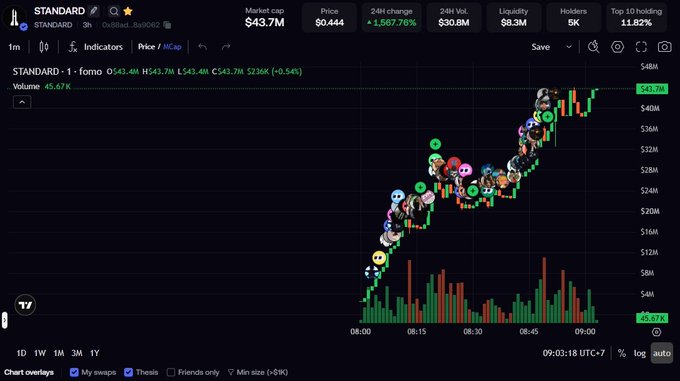Click the Volume 45.67K indicator legend

pyautogui.click(x=42, y=86)
